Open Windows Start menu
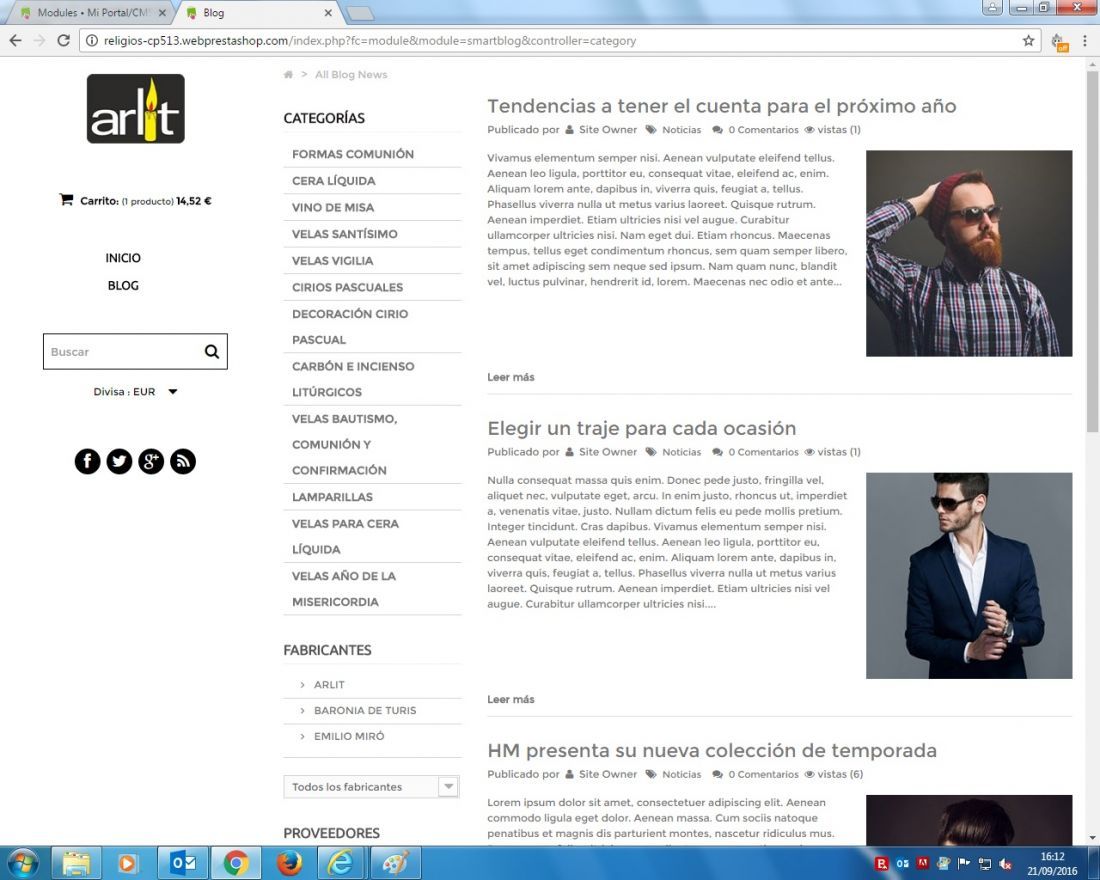 23,862
